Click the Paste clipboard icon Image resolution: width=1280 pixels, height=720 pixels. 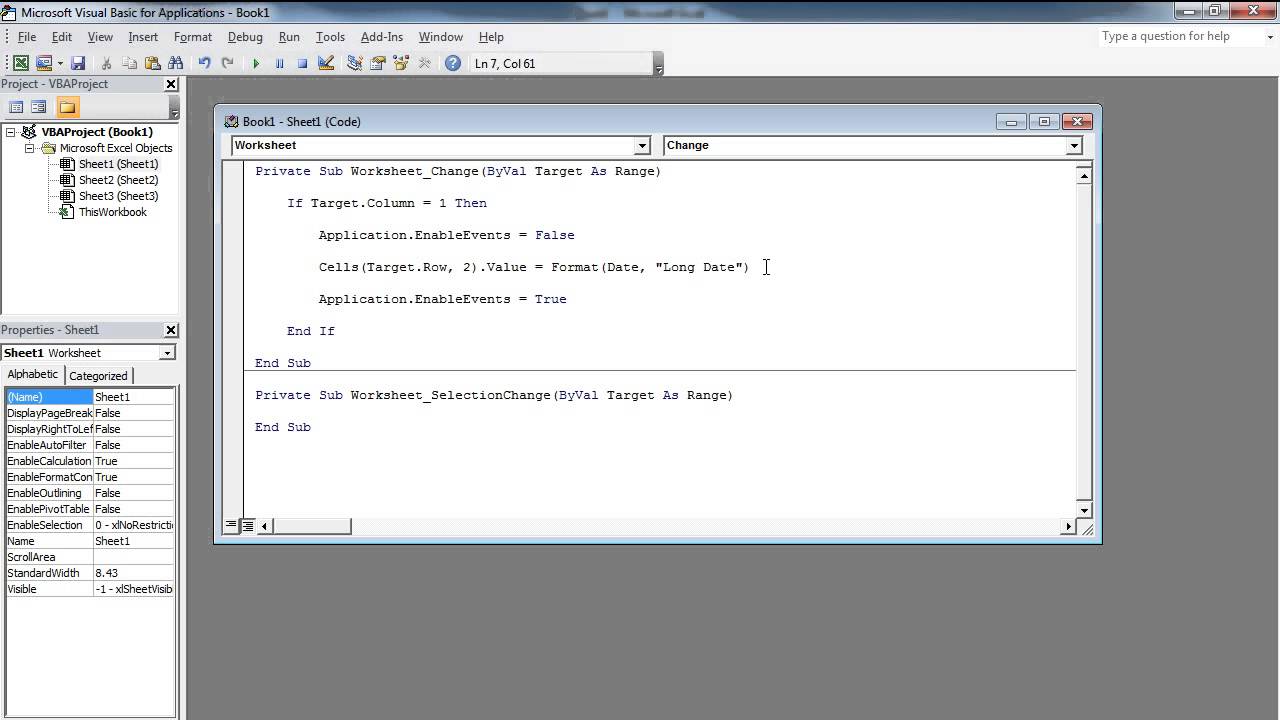tap(152, 63)
